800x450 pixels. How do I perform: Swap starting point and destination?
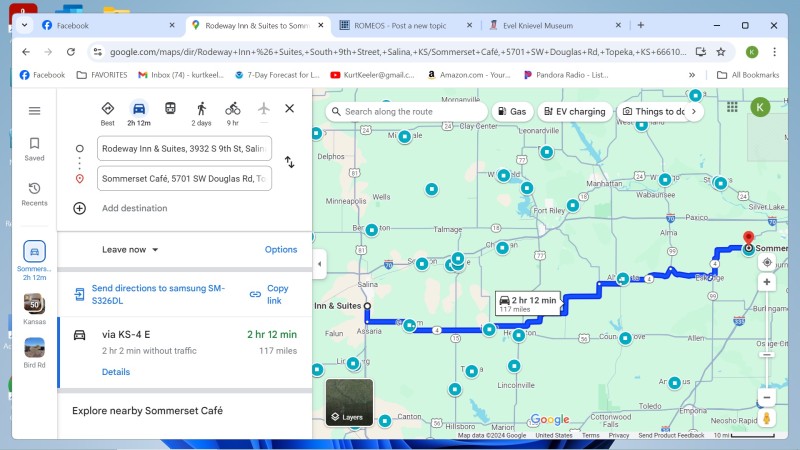tap(289, 162)
